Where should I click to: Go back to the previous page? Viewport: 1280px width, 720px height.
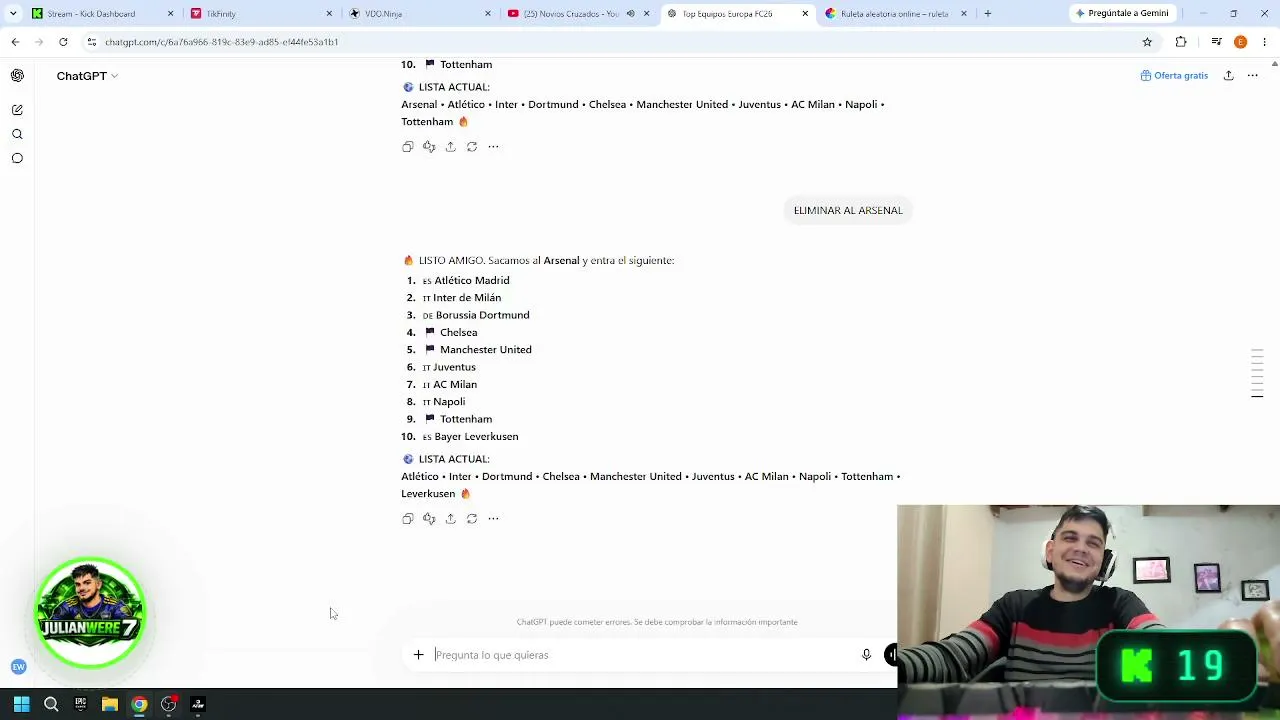coord(15,42)
